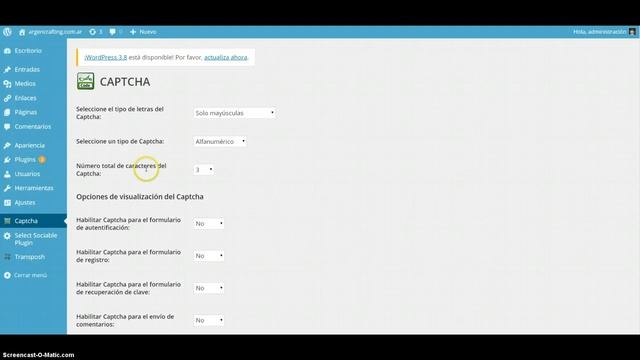640x360 pixels.
Task: Click the plus icon next to Nuevo
Action: pyautogui.click(x=133, y=32)
